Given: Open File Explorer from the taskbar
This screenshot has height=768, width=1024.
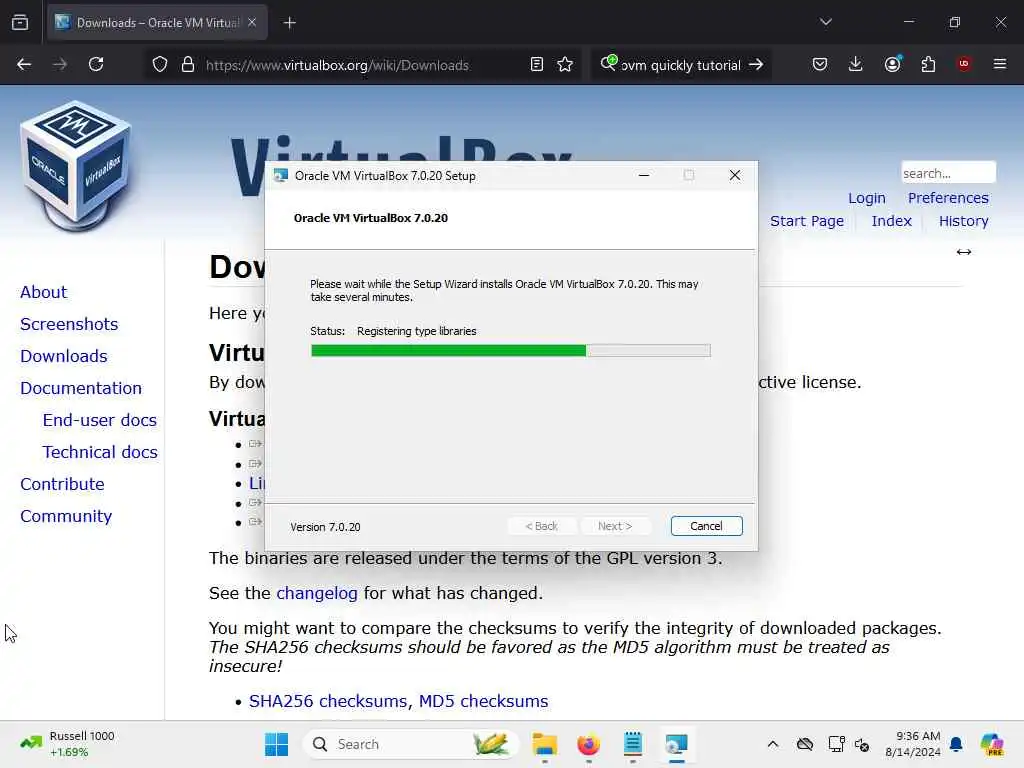Looking at the screenshot, I should click(545, 744).
